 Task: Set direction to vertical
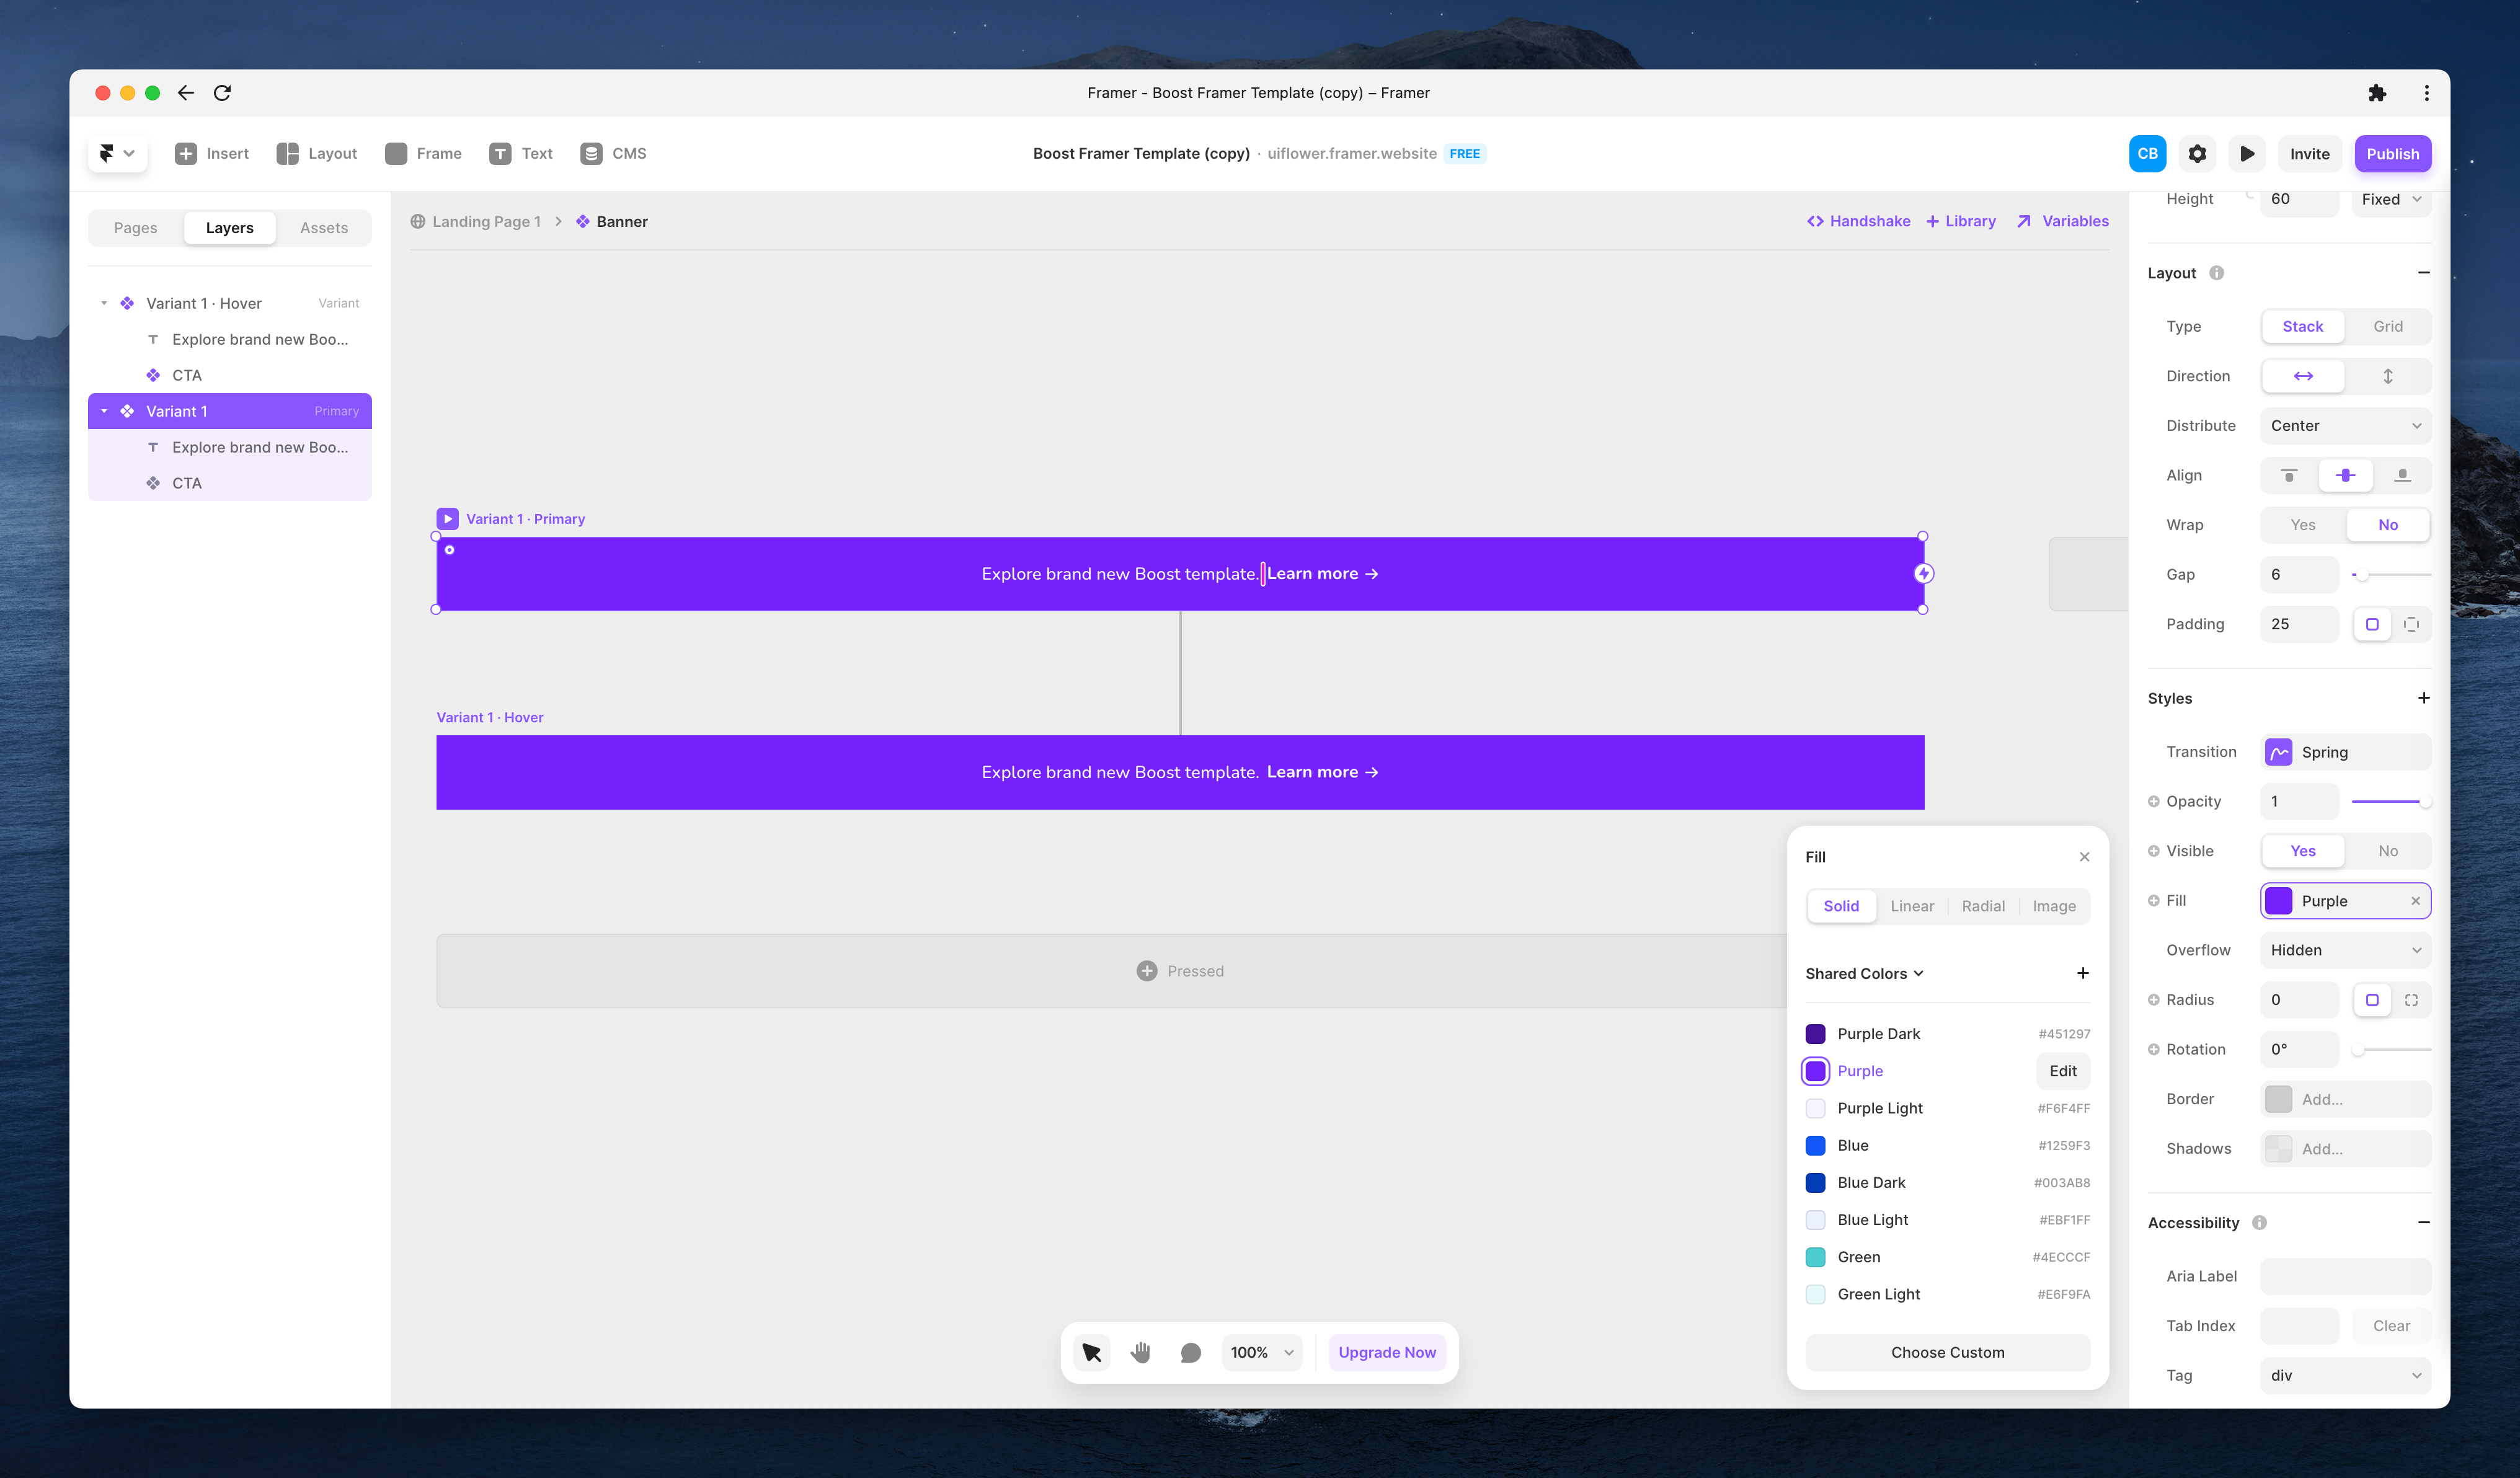[x=2388, y=376]
